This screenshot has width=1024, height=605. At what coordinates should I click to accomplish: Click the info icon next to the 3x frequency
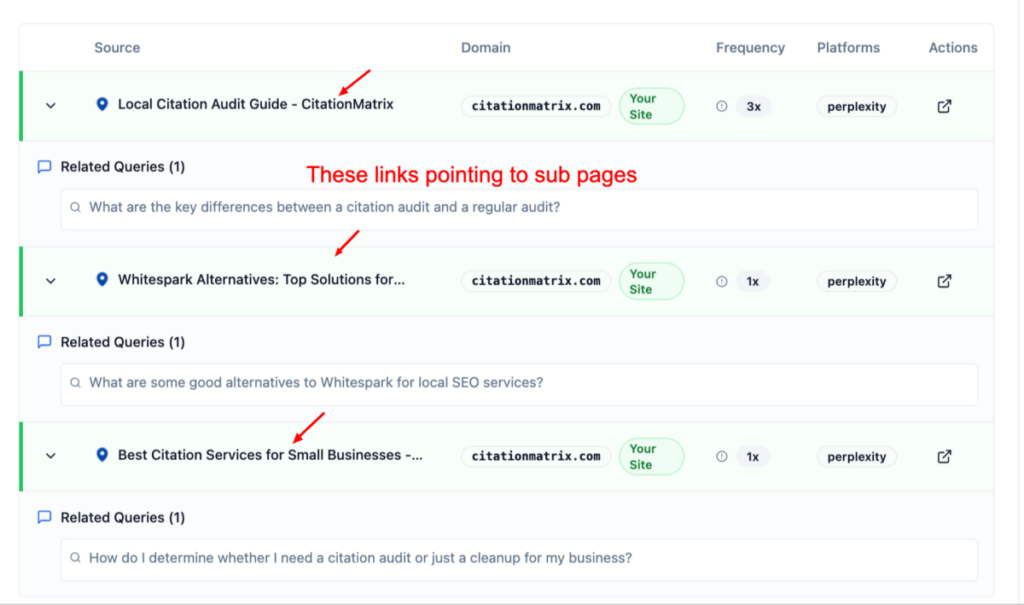[721, 106]
